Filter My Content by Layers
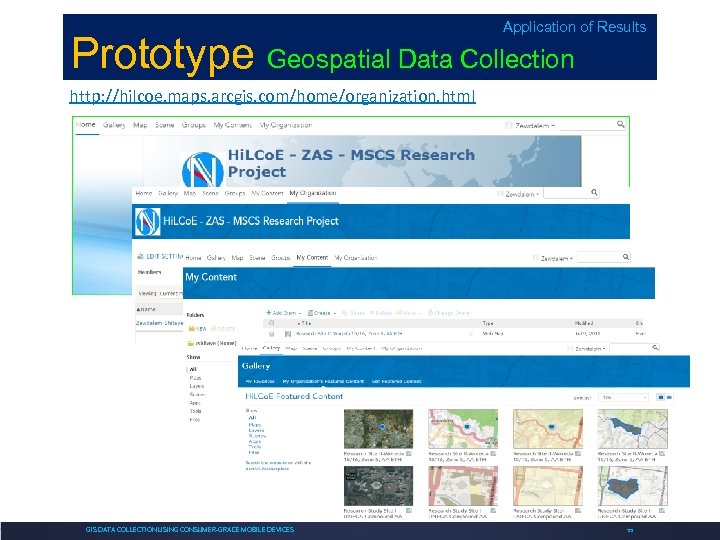This screenshot has width=720, height=540. [x=197, y=386]
